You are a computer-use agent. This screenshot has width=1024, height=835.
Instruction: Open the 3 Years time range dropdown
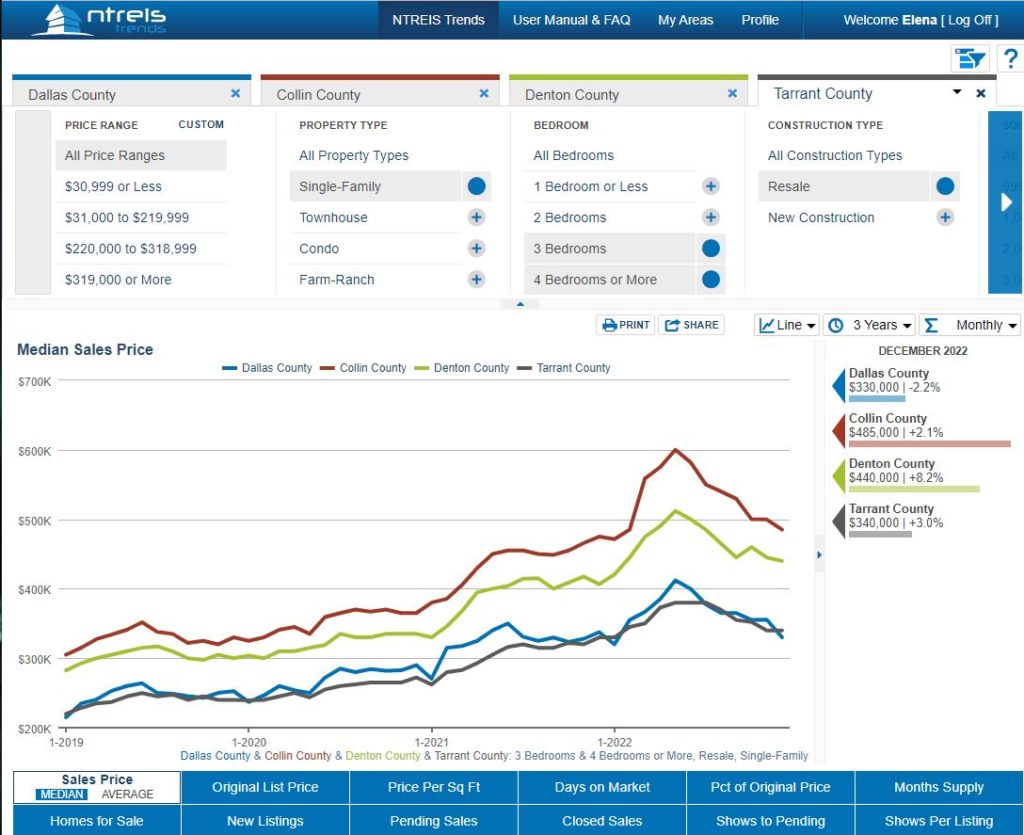click(x=869, y=324)
